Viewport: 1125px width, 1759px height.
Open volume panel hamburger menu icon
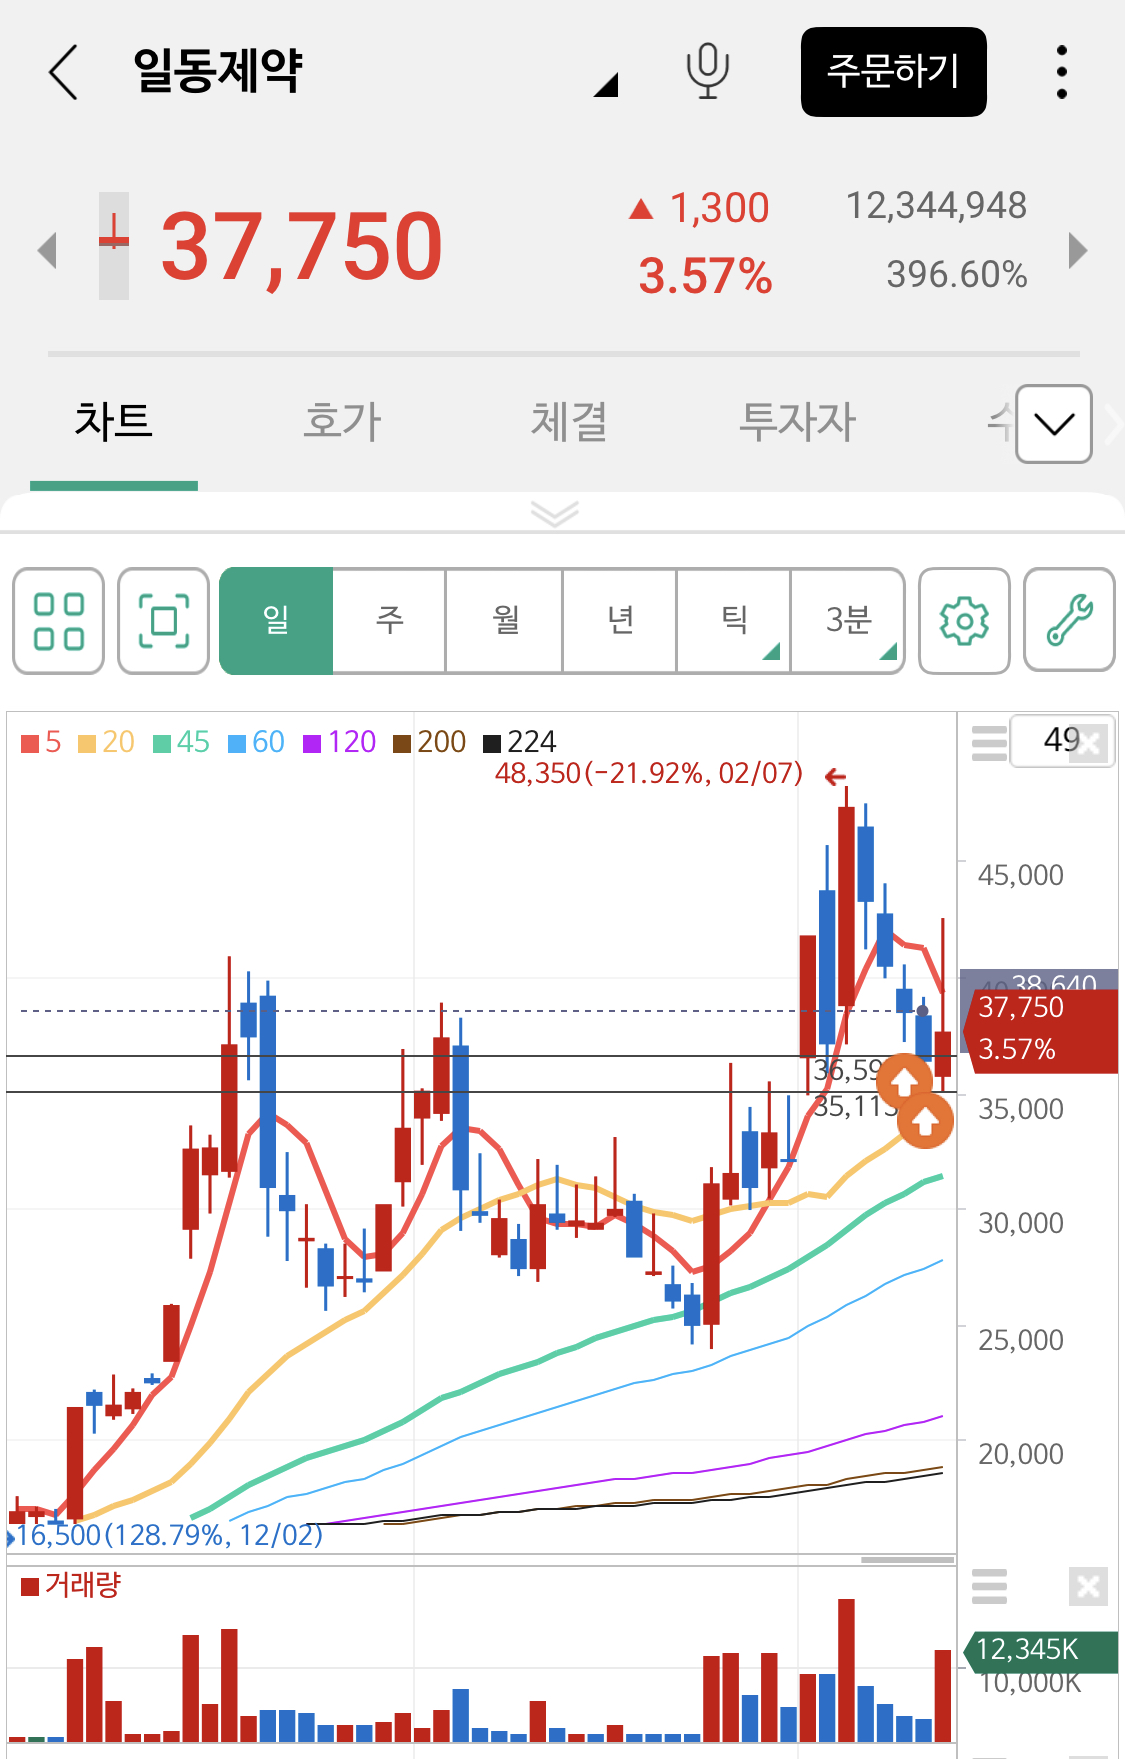click(989, 1586)
